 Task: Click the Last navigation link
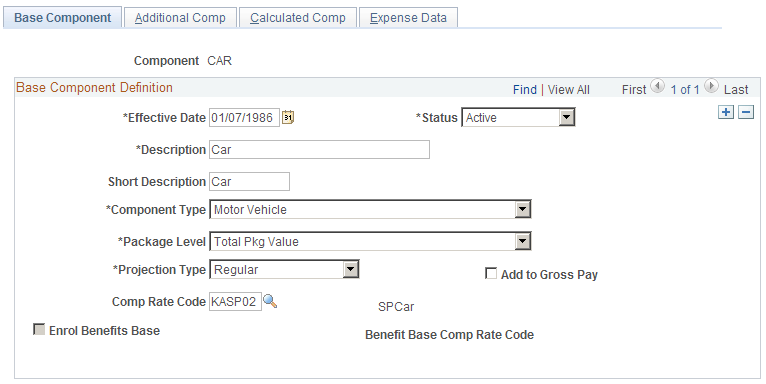tap(736, 90)
